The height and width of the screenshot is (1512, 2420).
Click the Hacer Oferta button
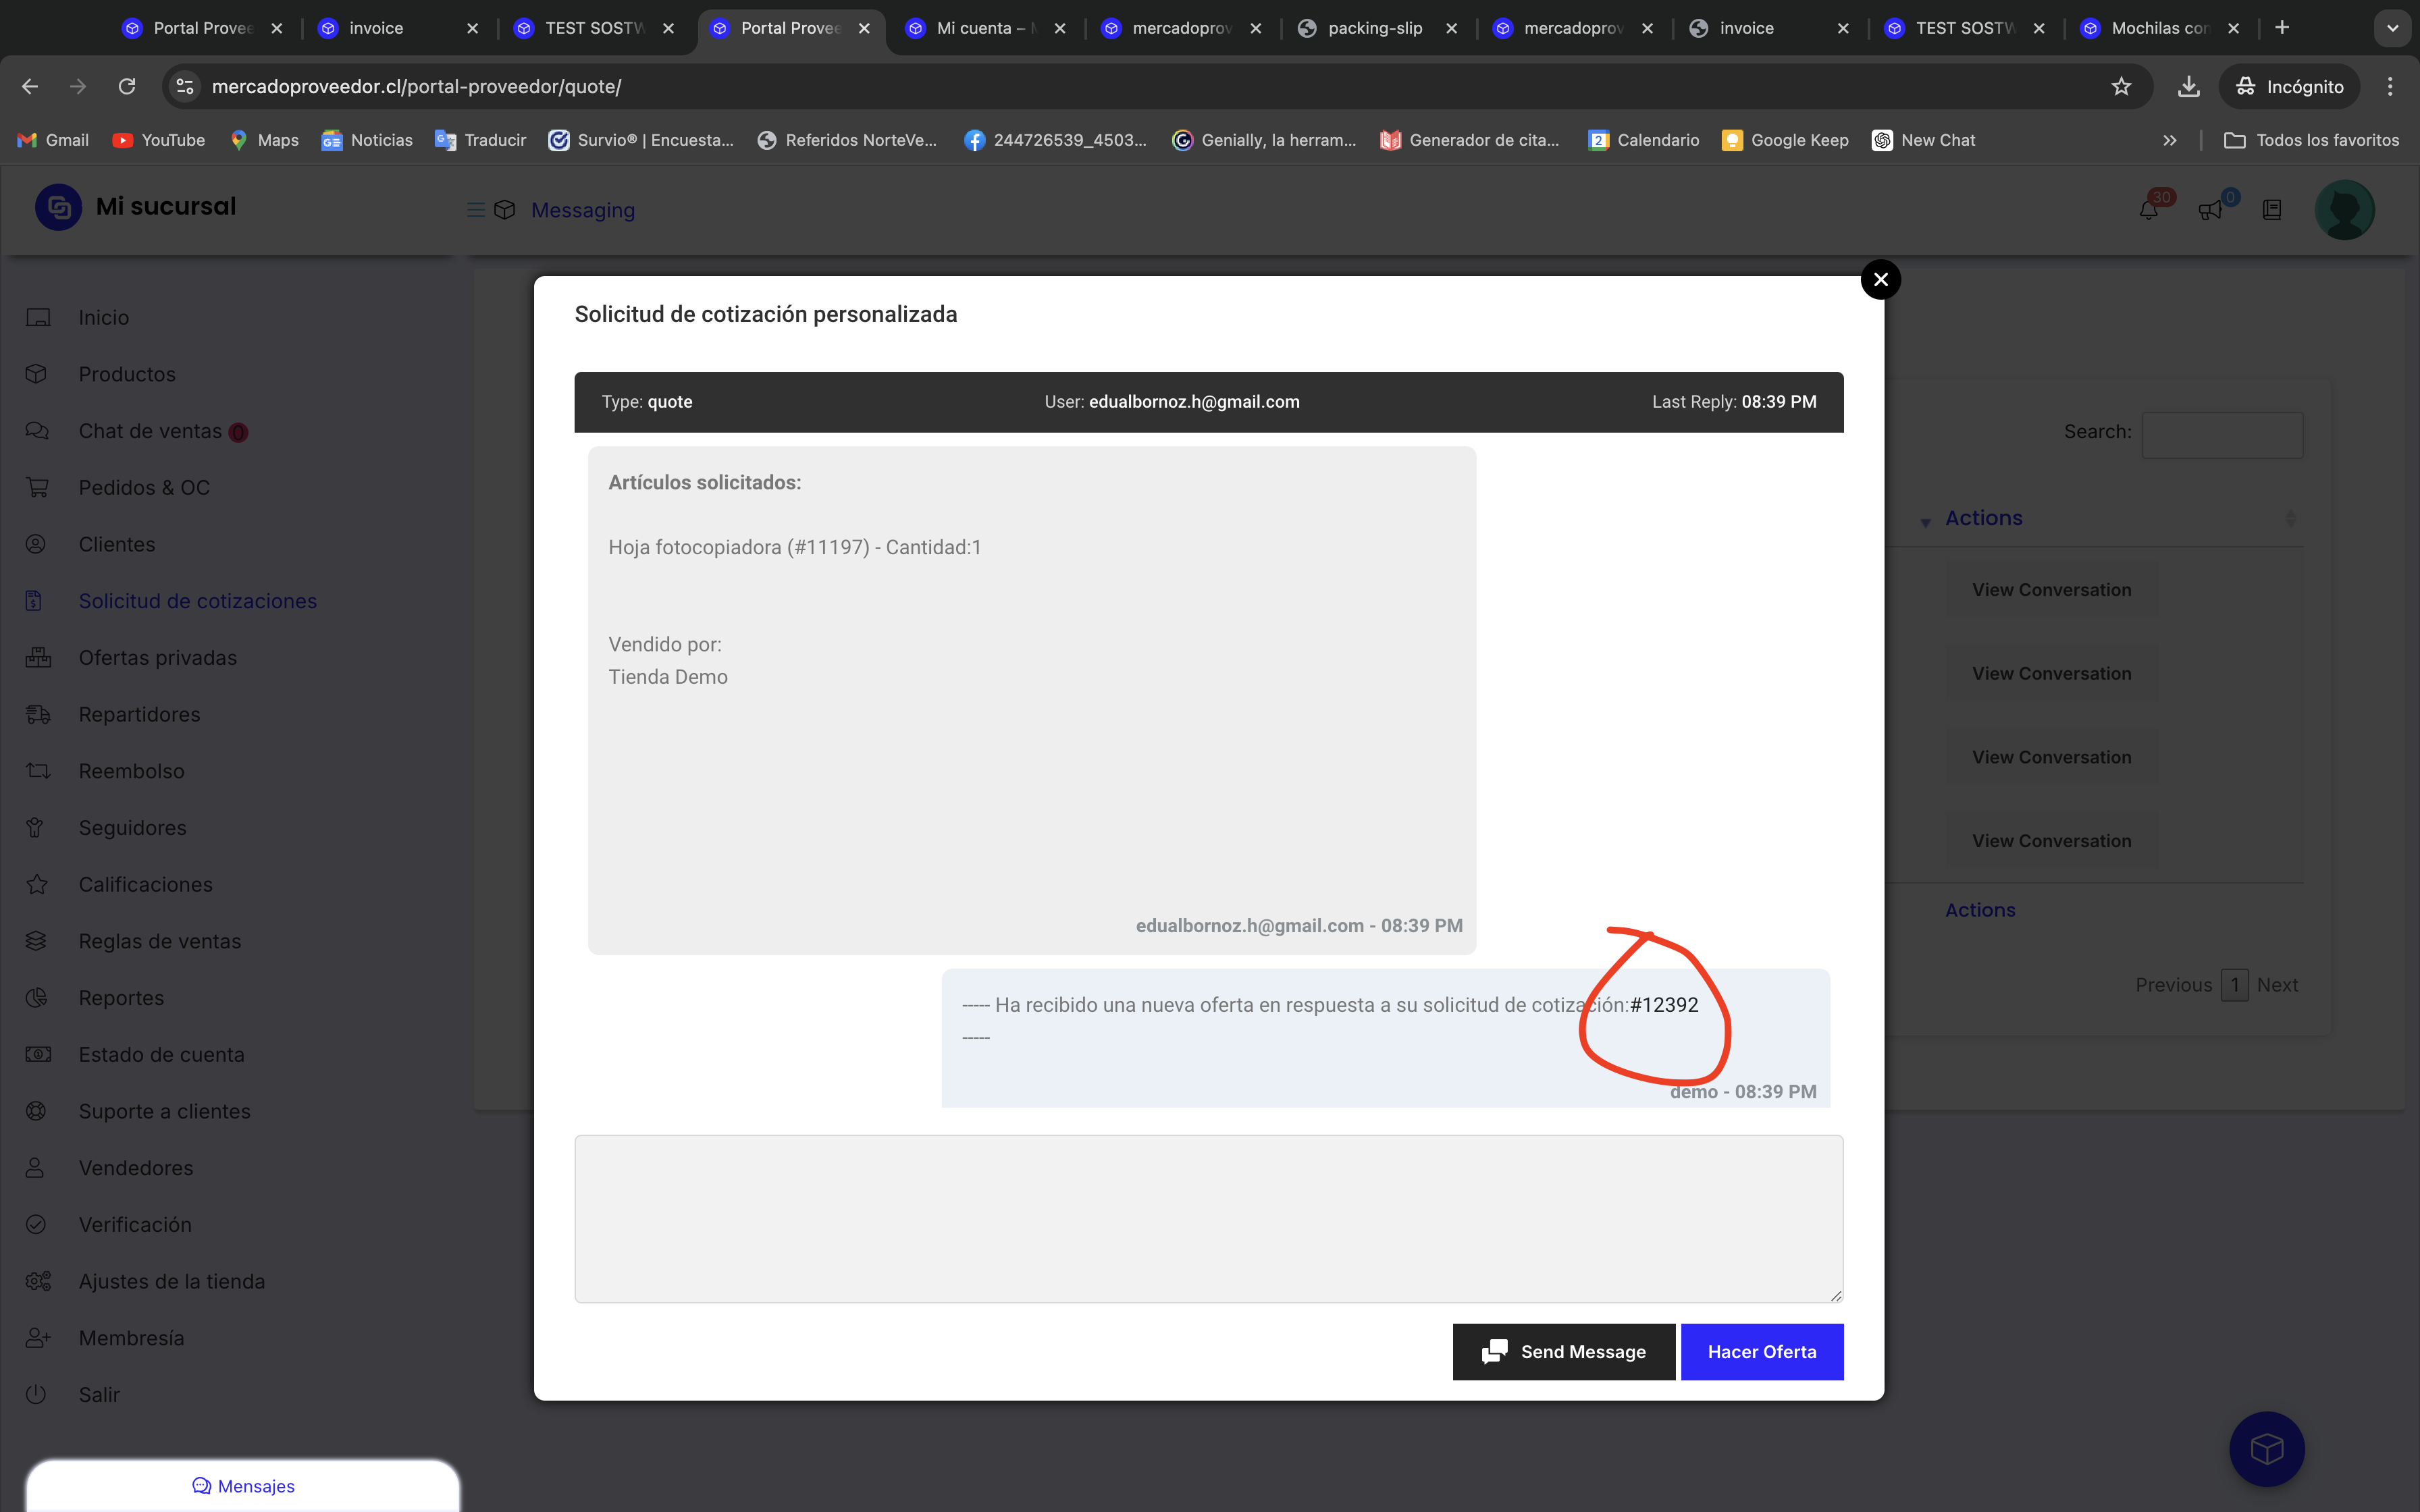click(1762, 1352)
